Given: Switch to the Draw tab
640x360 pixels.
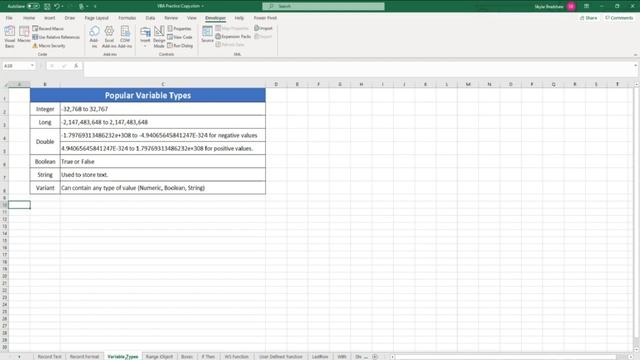Looking at the screenshot, I should [x=70, y=18].
